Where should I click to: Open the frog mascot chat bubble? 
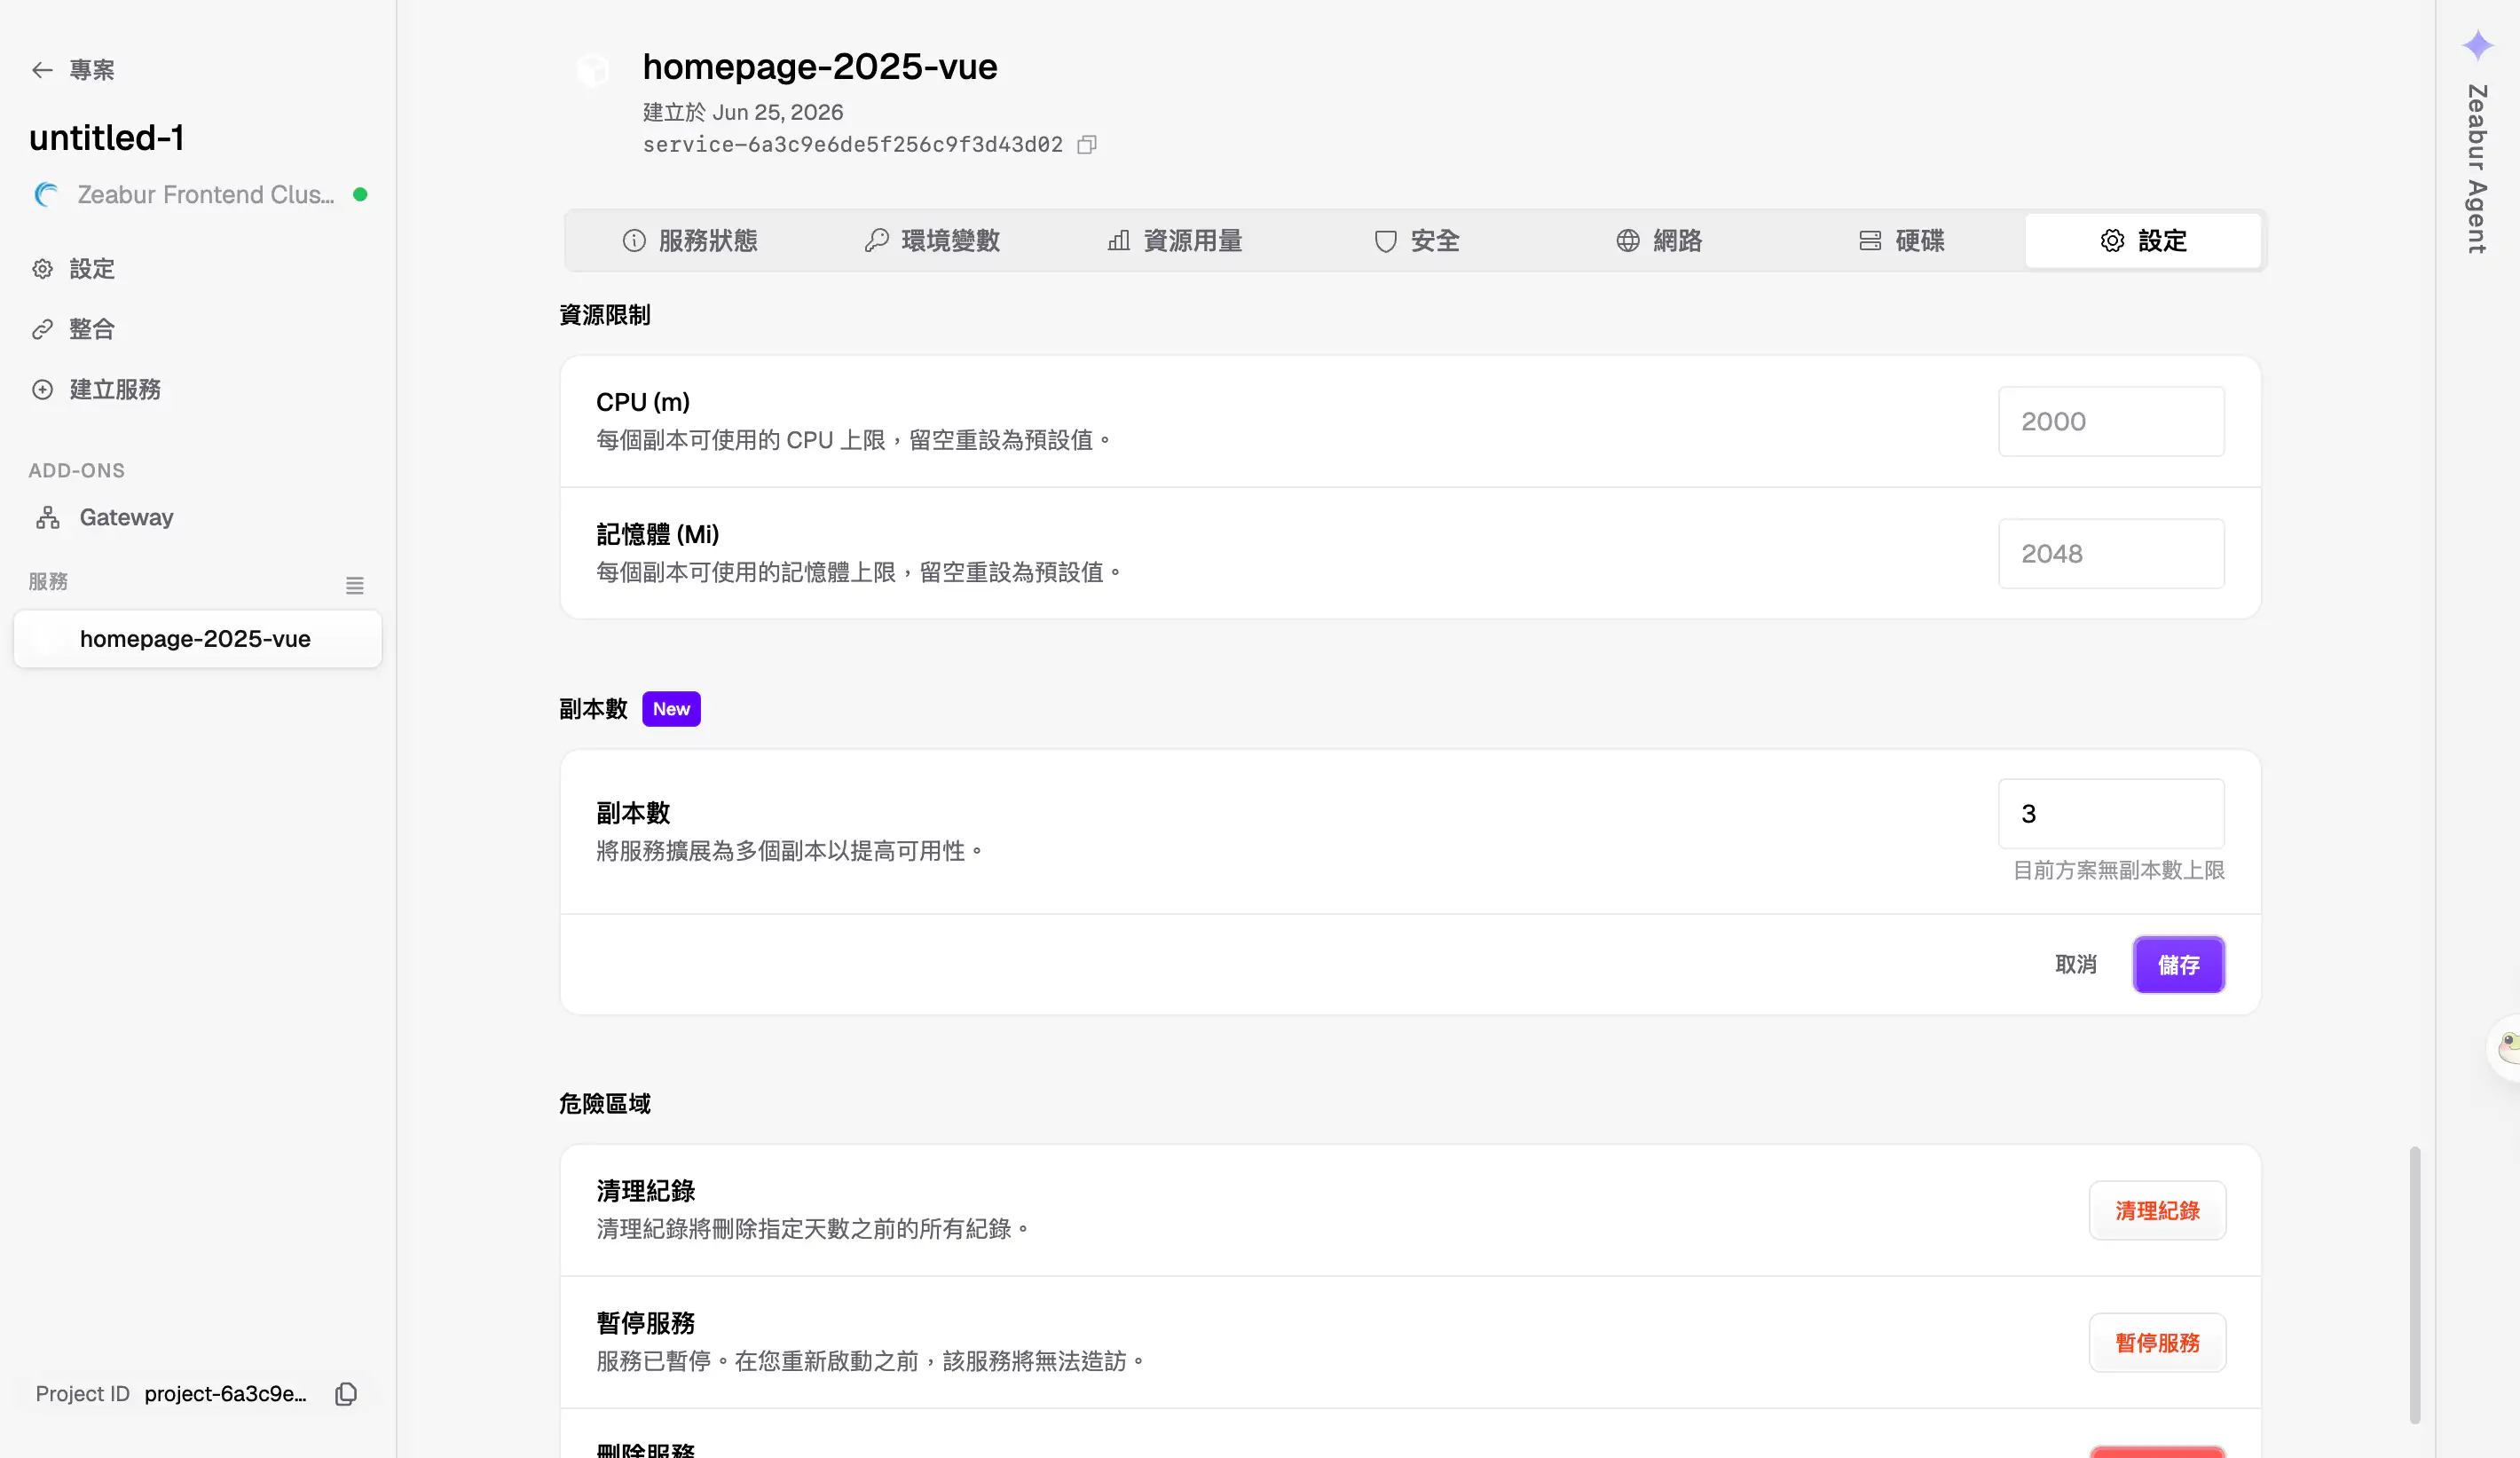(2506, 1047)
